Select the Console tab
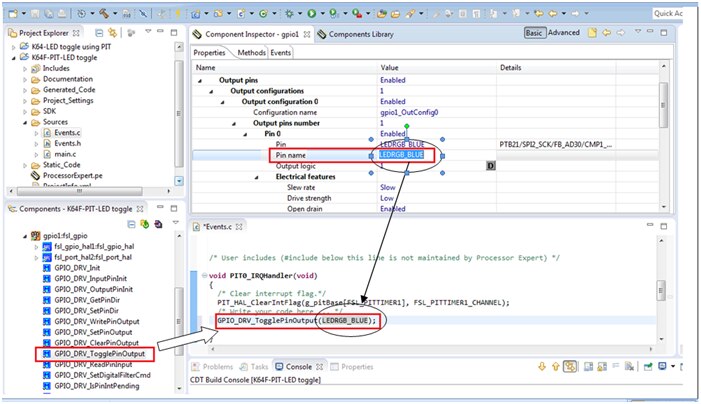The height and width of the screenshot is (404, 701). (x=299, y=367)
